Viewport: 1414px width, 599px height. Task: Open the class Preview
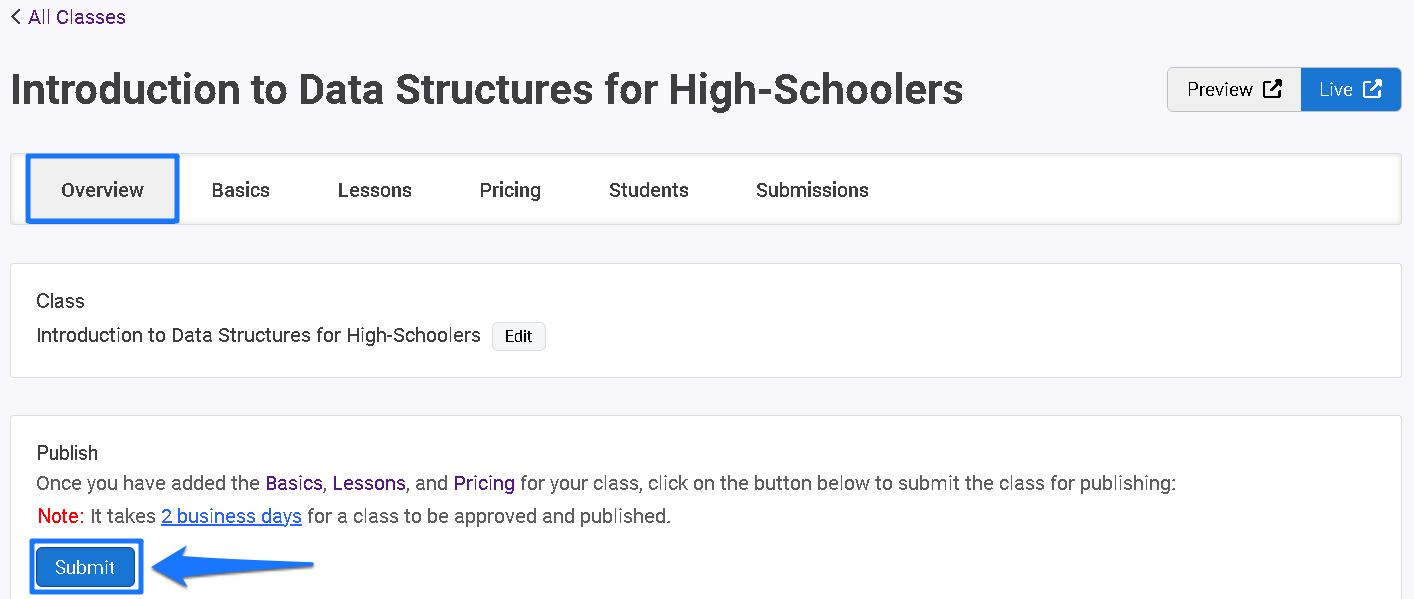pos(1234,89)
